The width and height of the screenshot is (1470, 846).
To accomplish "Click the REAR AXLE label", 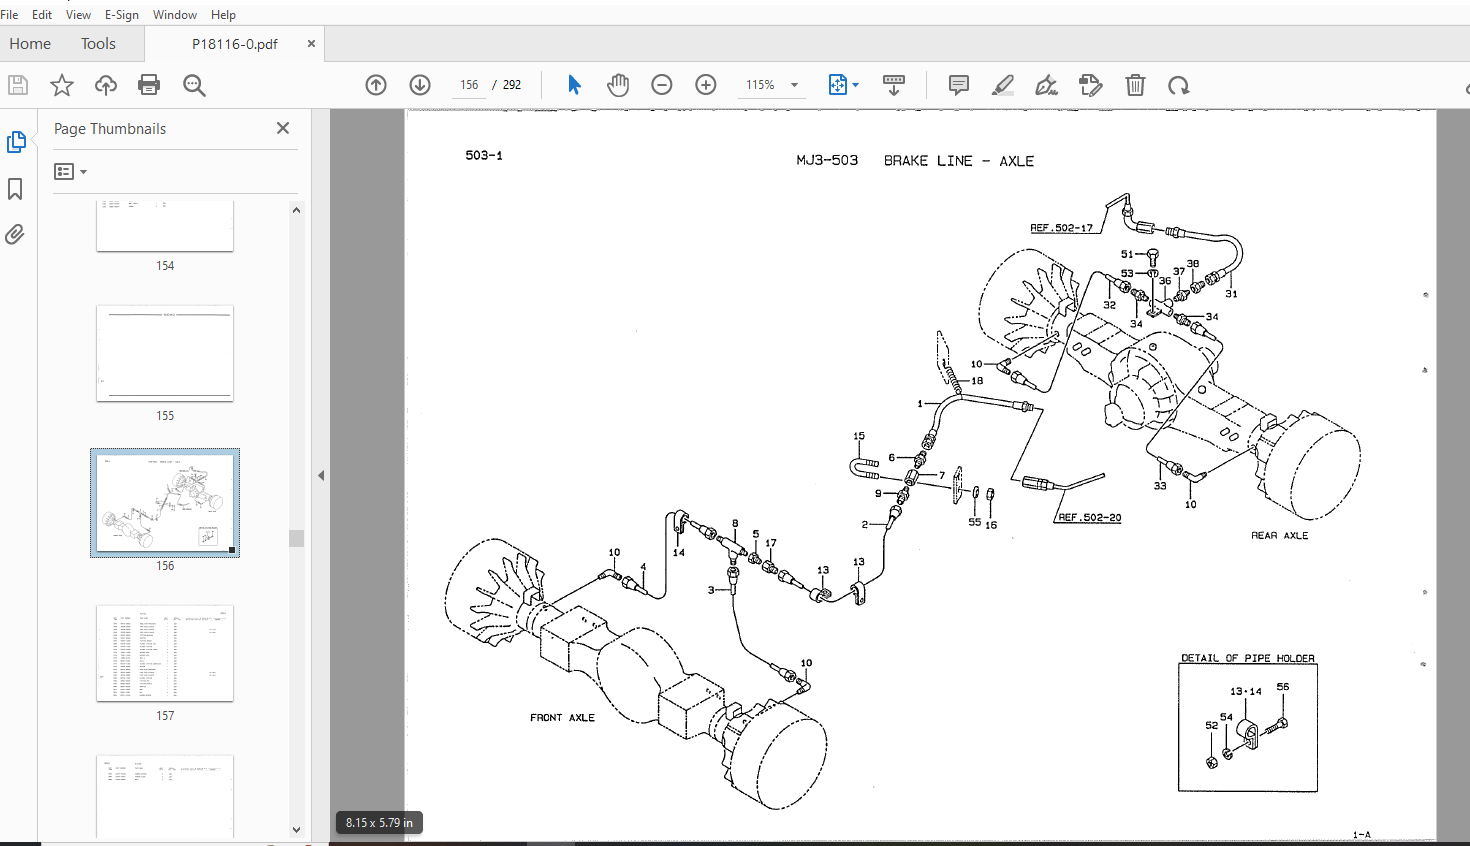I will coord(1279,536).
